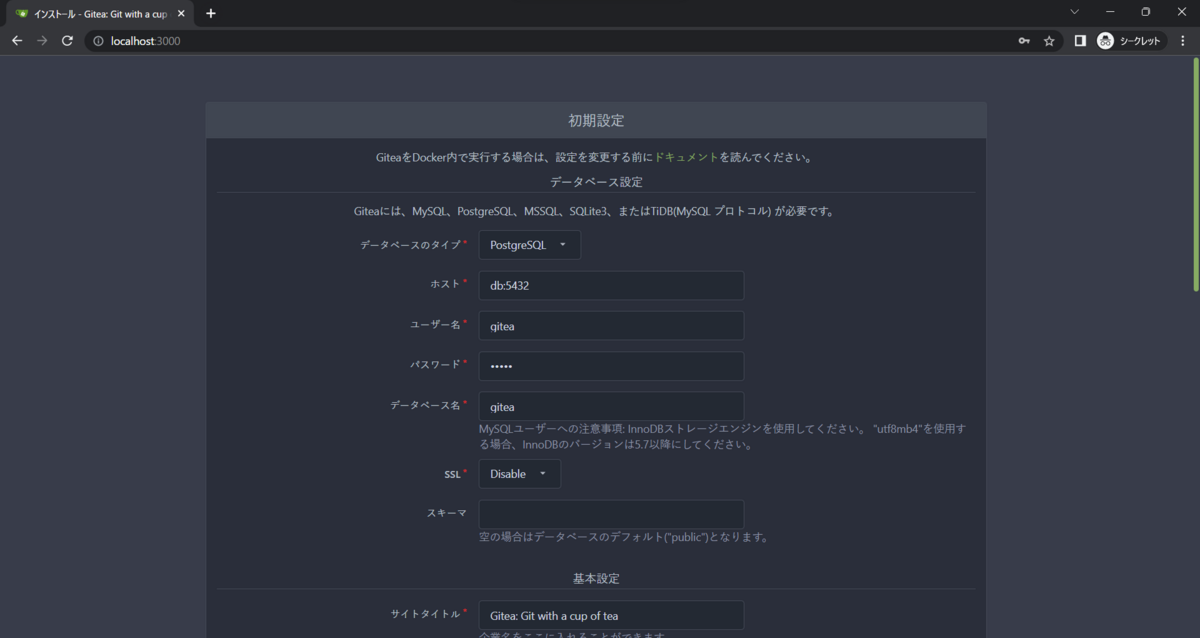Select the インストール - Gitea tab
The width and height of the screenshot is (1200, 638).
(x=100, y=14)
